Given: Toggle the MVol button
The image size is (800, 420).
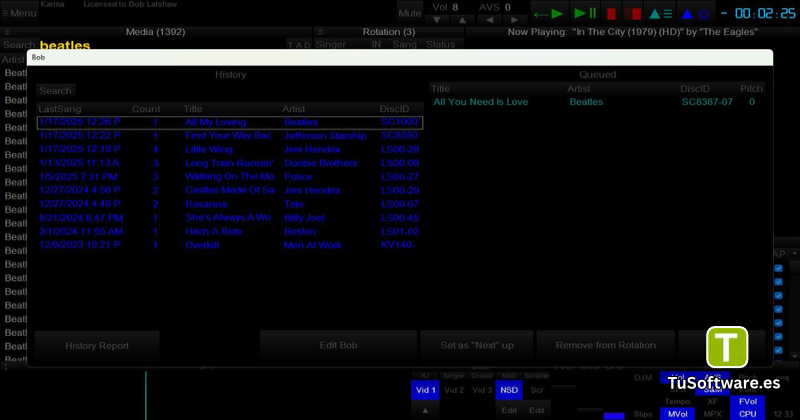Looking at the screenshot, I should (x=678, y=414).
